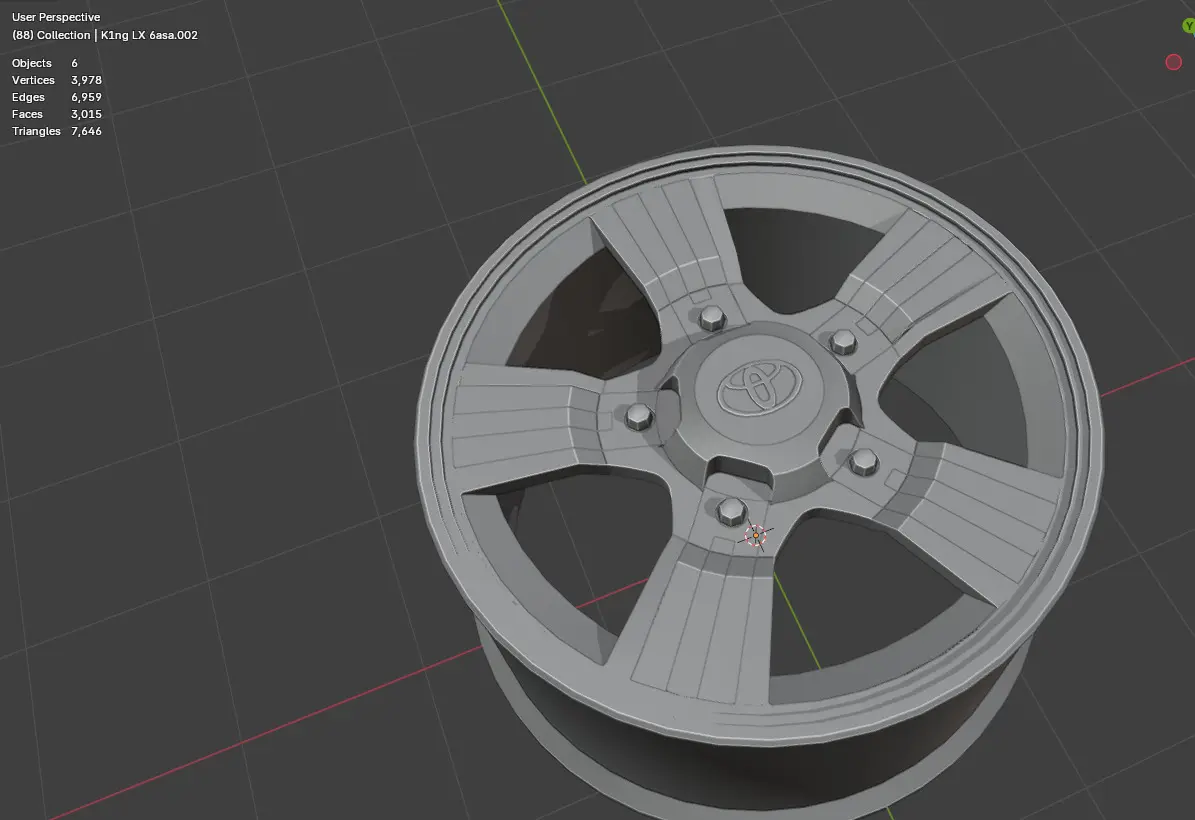Click the "Objects 6" statistics row
The image size is (1195, 820).
[x=45, y=63]
